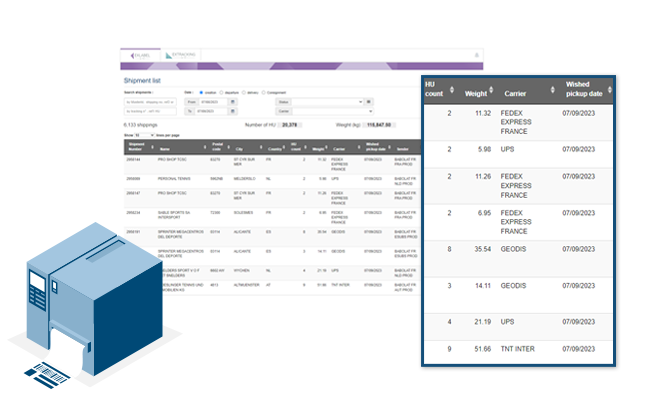The width and height of the screenshot is (650, 400).
Task: Click TNT INTER carrier in the enlarged panel
Action: (517, 349)
